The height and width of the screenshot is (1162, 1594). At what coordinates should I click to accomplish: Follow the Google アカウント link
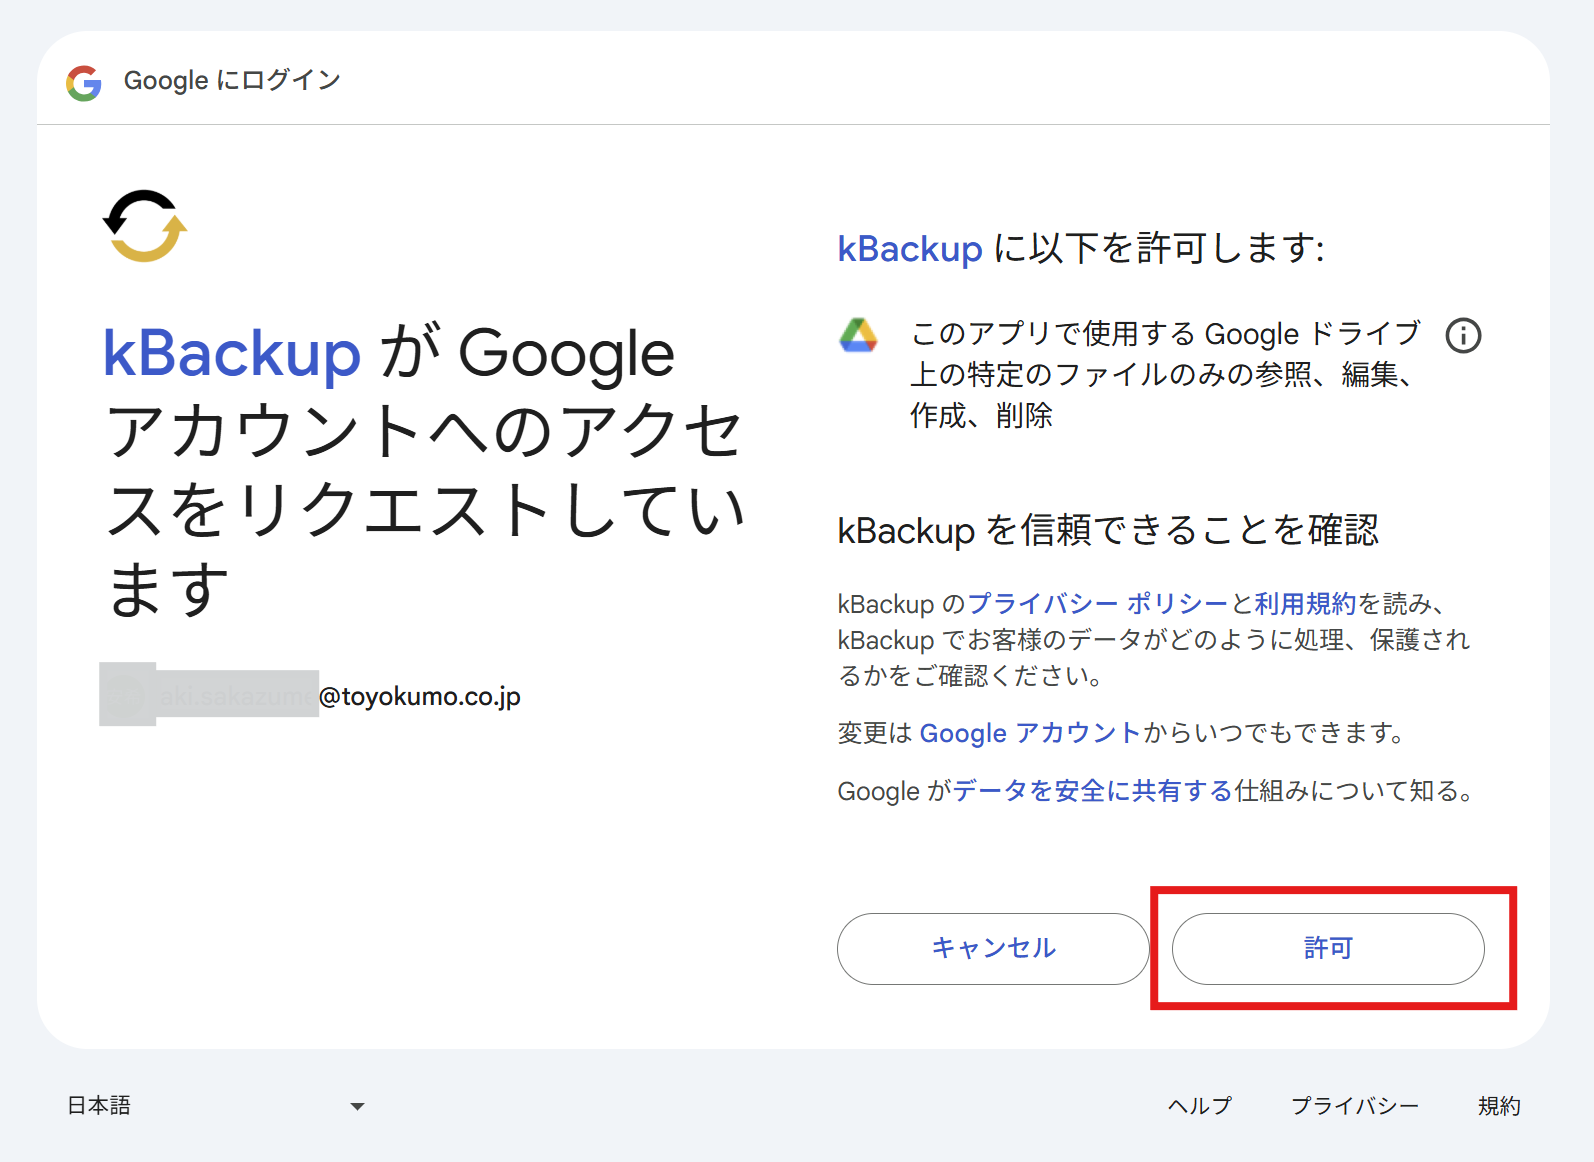click(x=1029, y=733)
